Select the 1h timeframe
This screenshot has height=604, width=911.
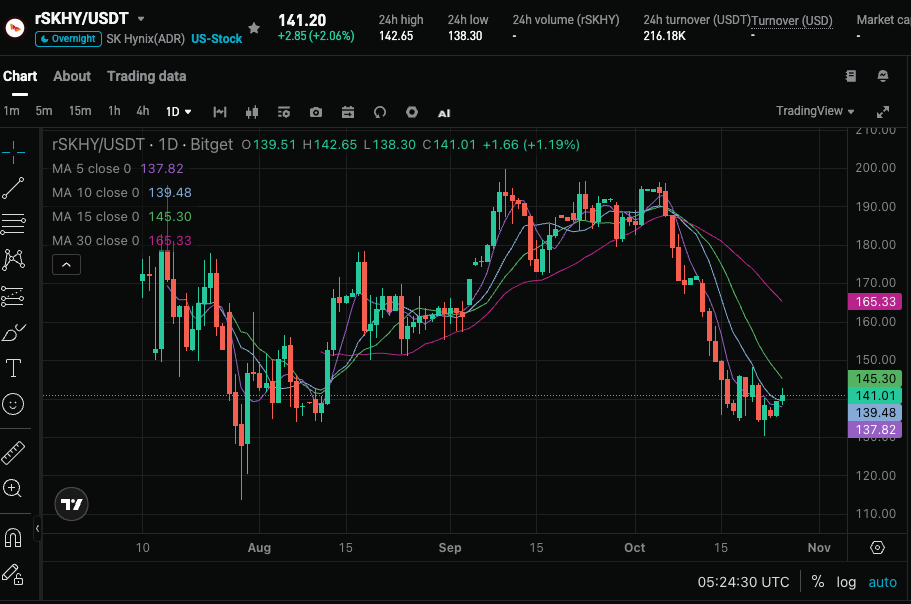(x=114, y=111)
